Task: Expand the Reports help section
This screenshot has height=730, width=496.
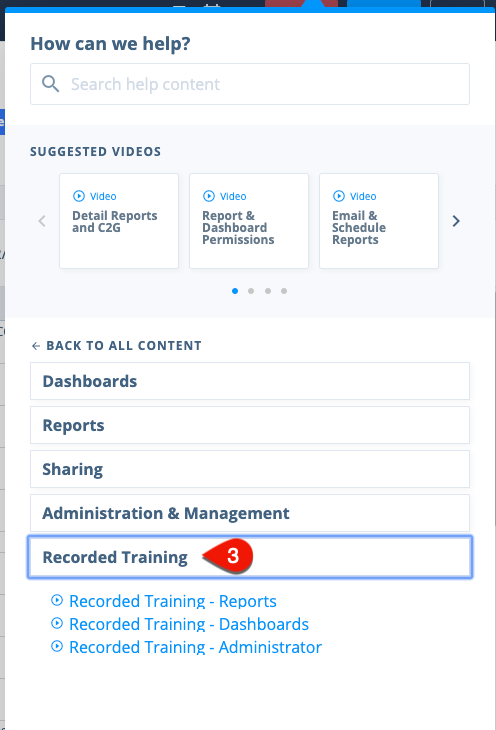Action: [x=250, y=425]
